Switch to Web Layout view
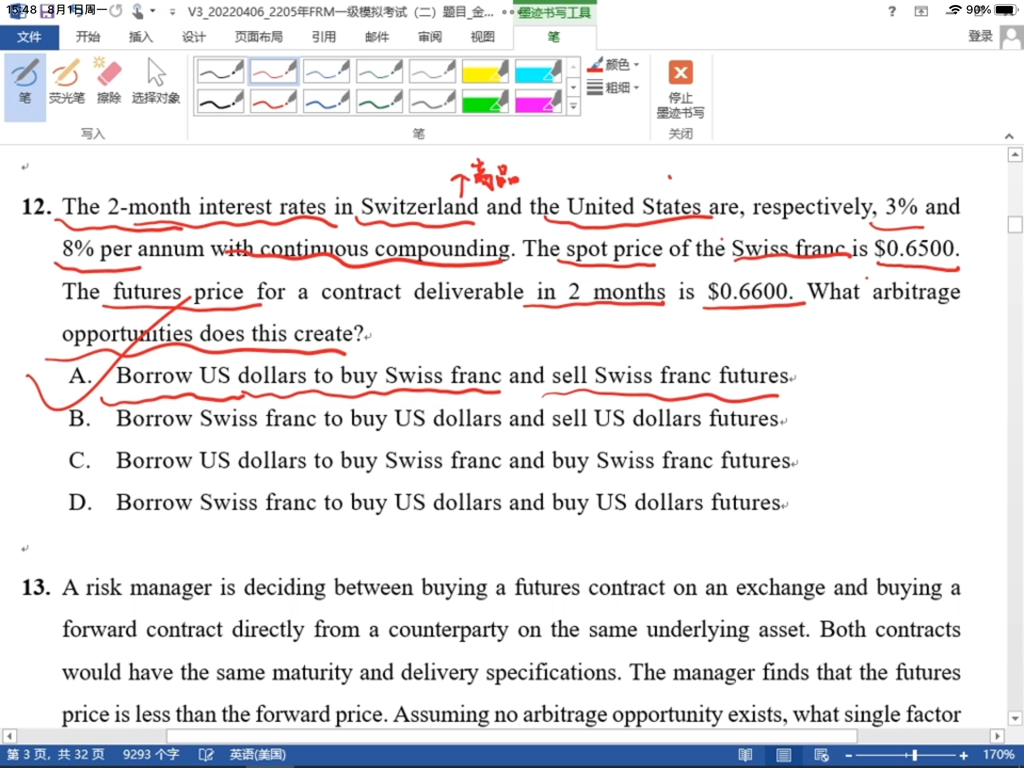This screenshot has height=768, width=1024. (x=820, y=755)
